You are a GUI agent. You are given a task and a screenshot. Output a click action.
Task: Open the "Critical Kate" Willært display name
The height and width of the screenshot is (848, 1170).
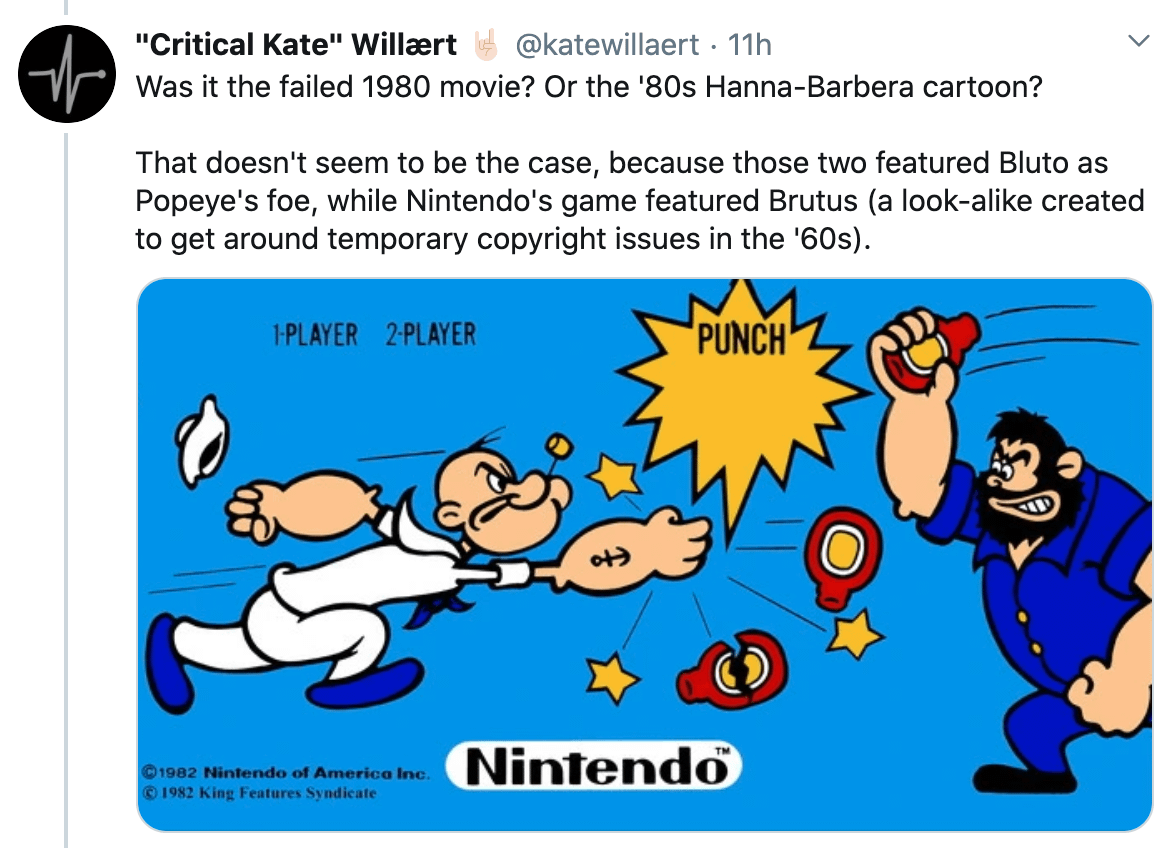(296, 45)
